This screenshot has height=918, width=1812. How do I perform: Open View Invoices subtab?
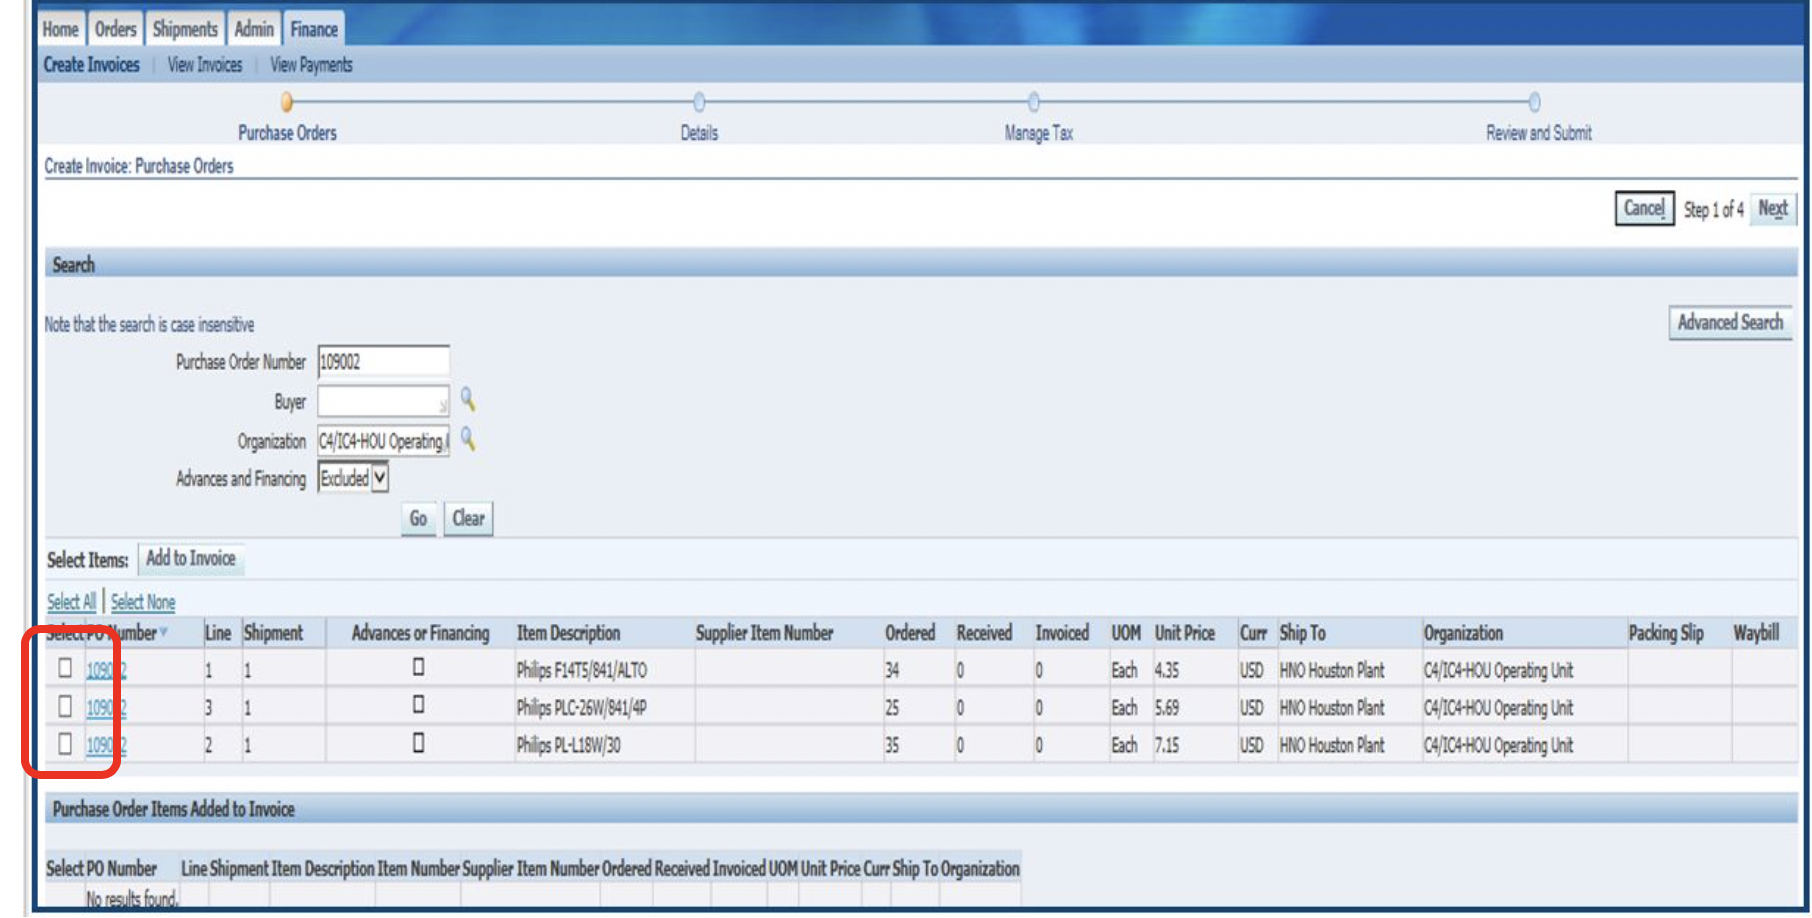205,65
